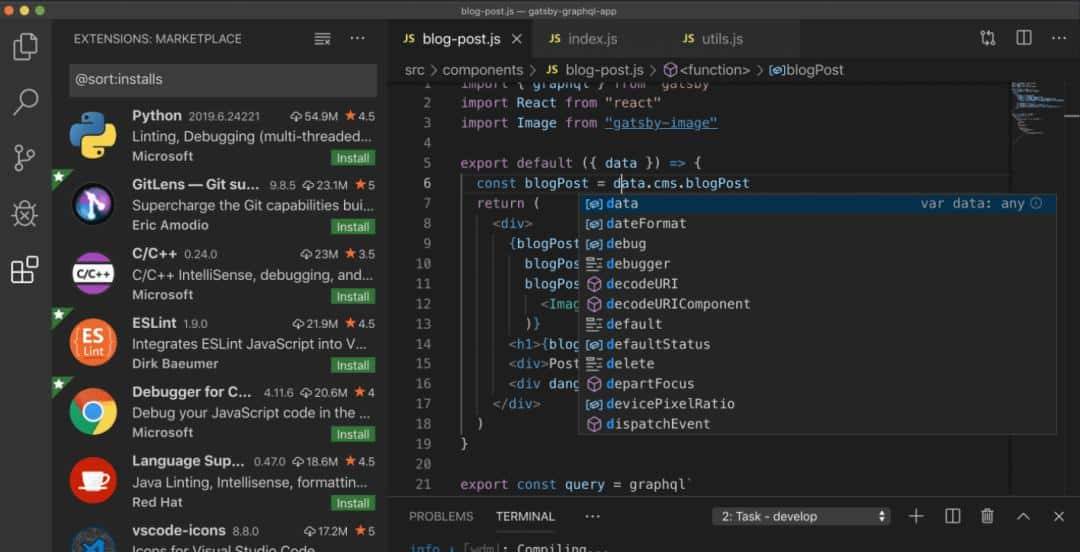Viewport: 1080px width, 552px height.
Task: Open the Explorer view in activity bar
Action: (26, 46)
